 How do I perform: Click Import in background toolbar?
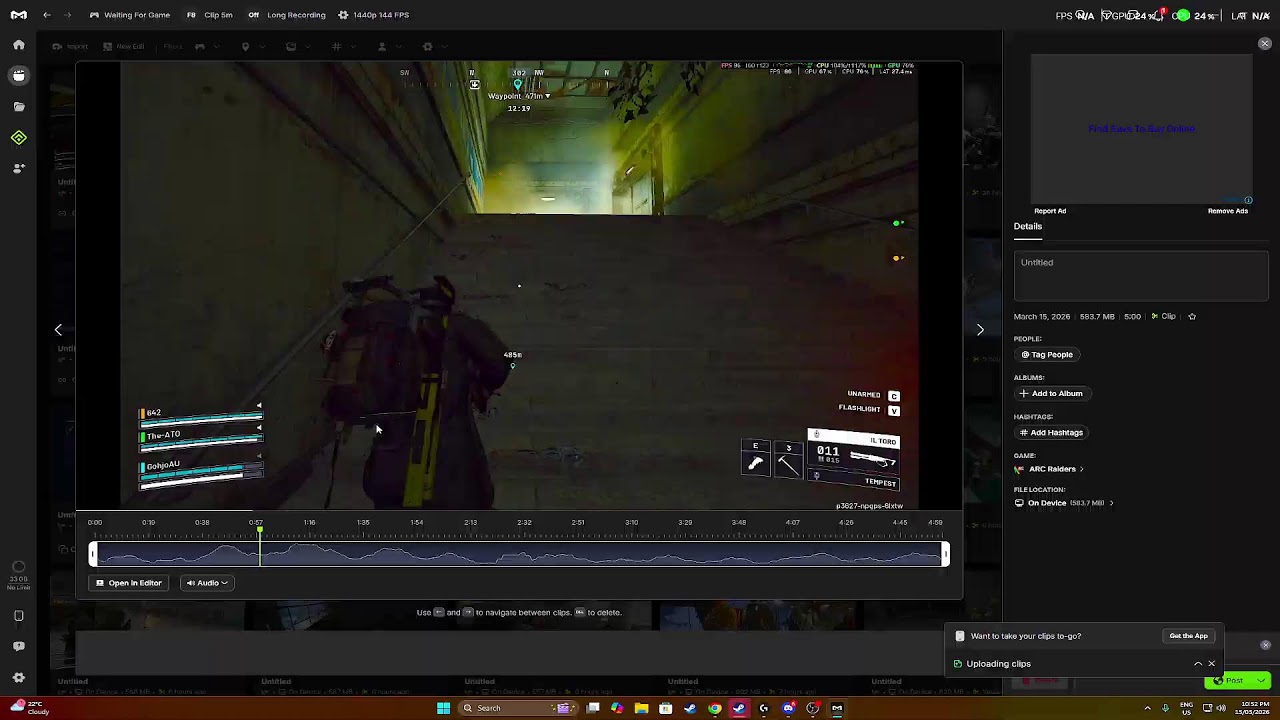[70, 46]
